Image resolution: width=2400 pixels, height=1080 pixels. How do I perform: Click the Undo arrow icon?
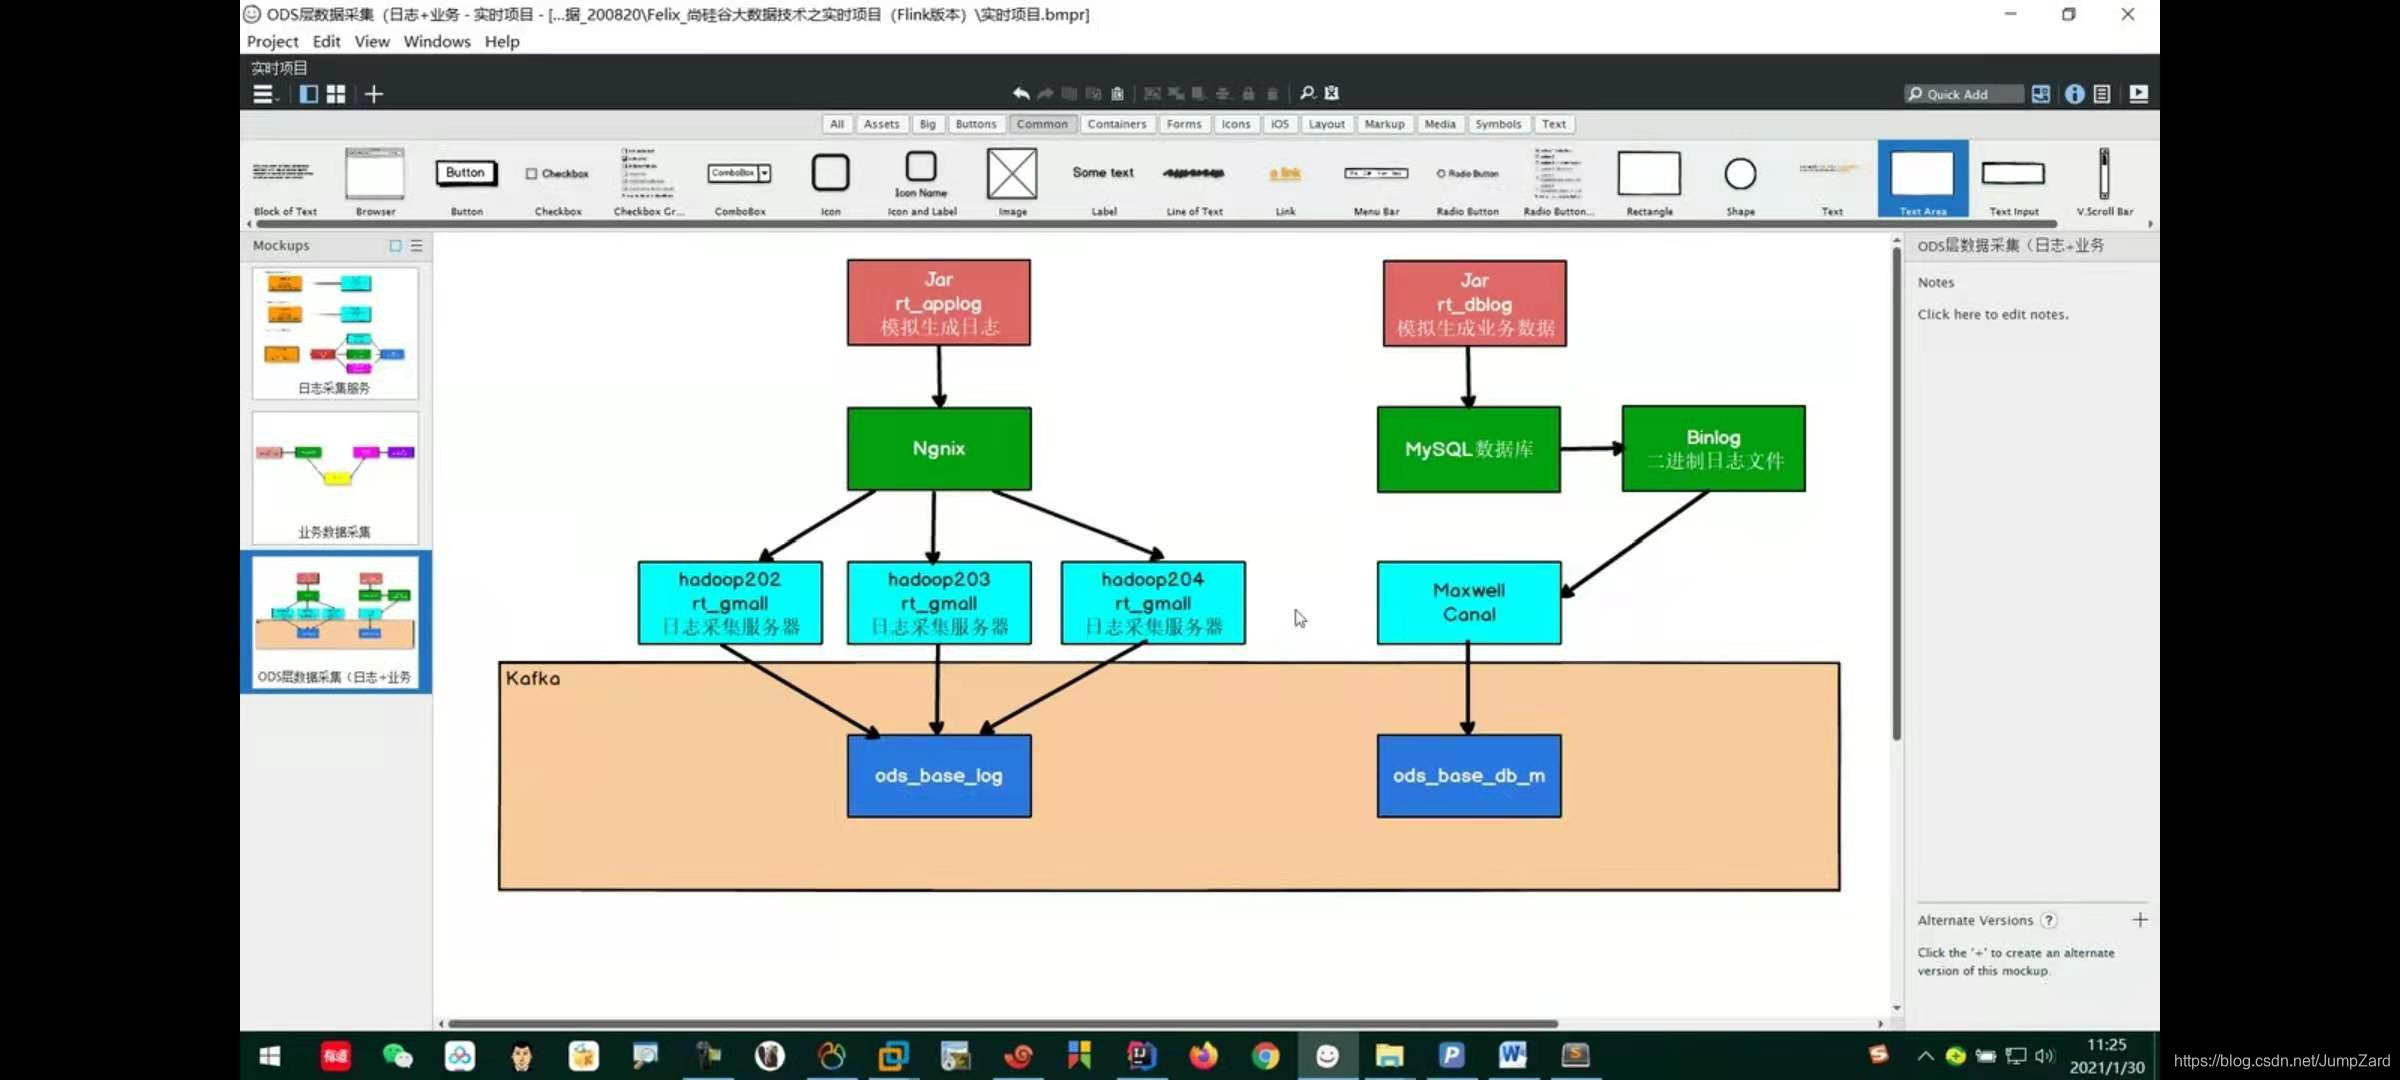click(x=1021, y=93)
